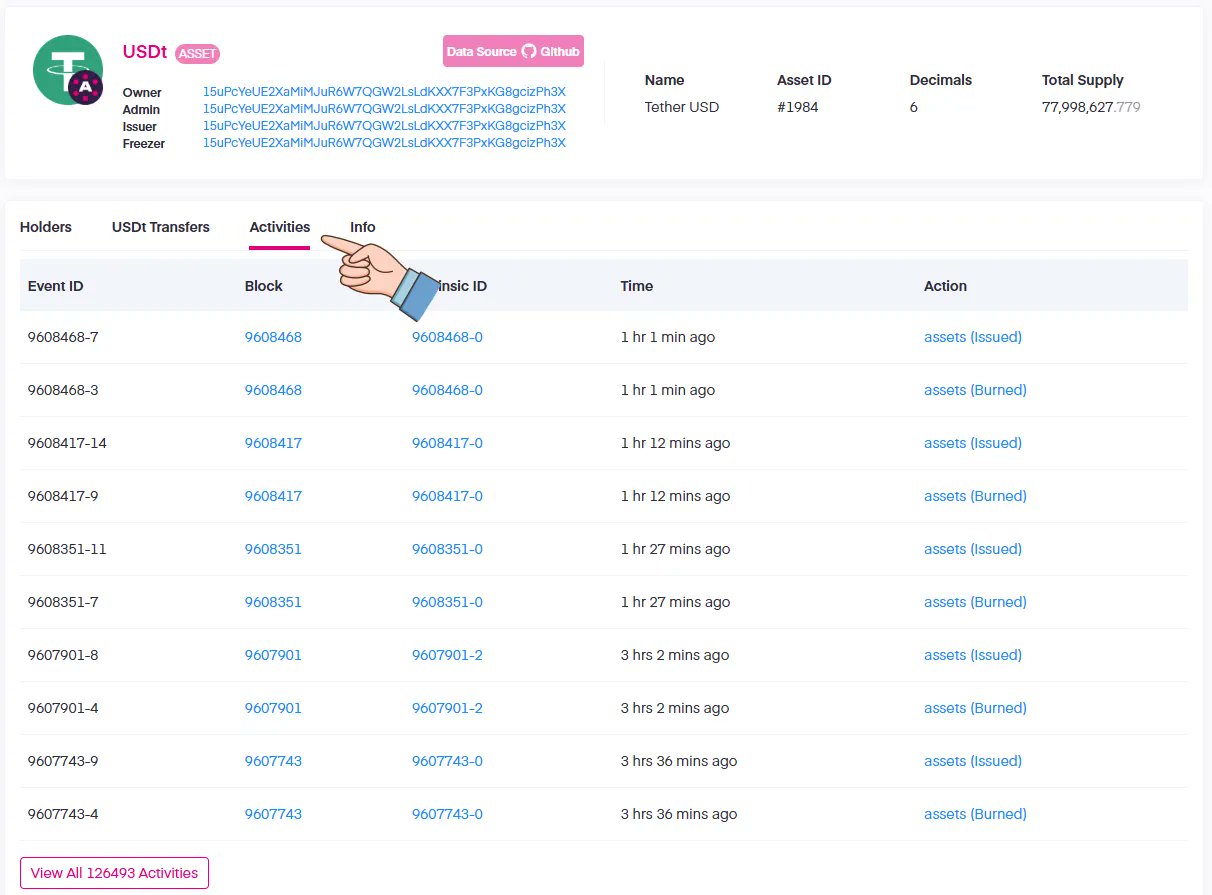This screenshot has height=895, width=1212.
Task: Open the Issuer address link
Action: tap(384, 126)
